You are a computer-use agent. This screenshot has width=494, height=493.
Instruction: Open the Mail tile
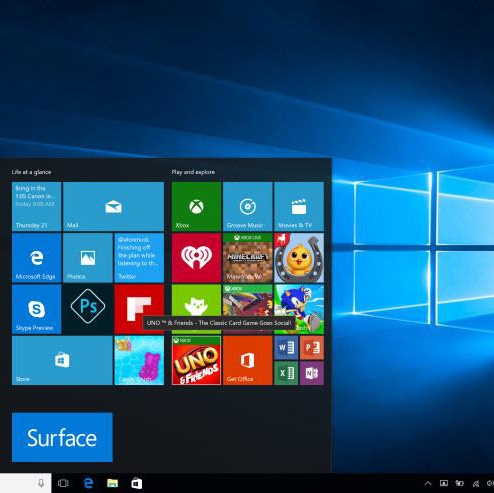pos(113,206)
